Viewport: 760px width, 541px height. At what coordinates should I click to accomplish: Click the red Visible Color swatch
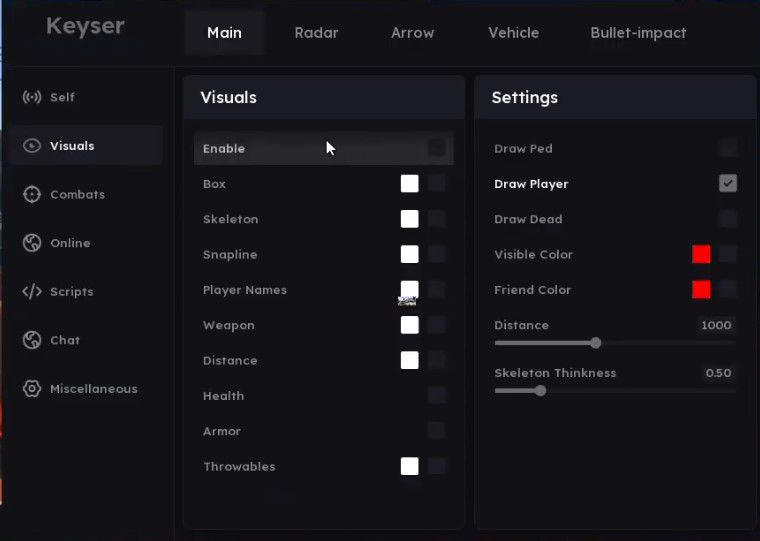click(701, 254)
